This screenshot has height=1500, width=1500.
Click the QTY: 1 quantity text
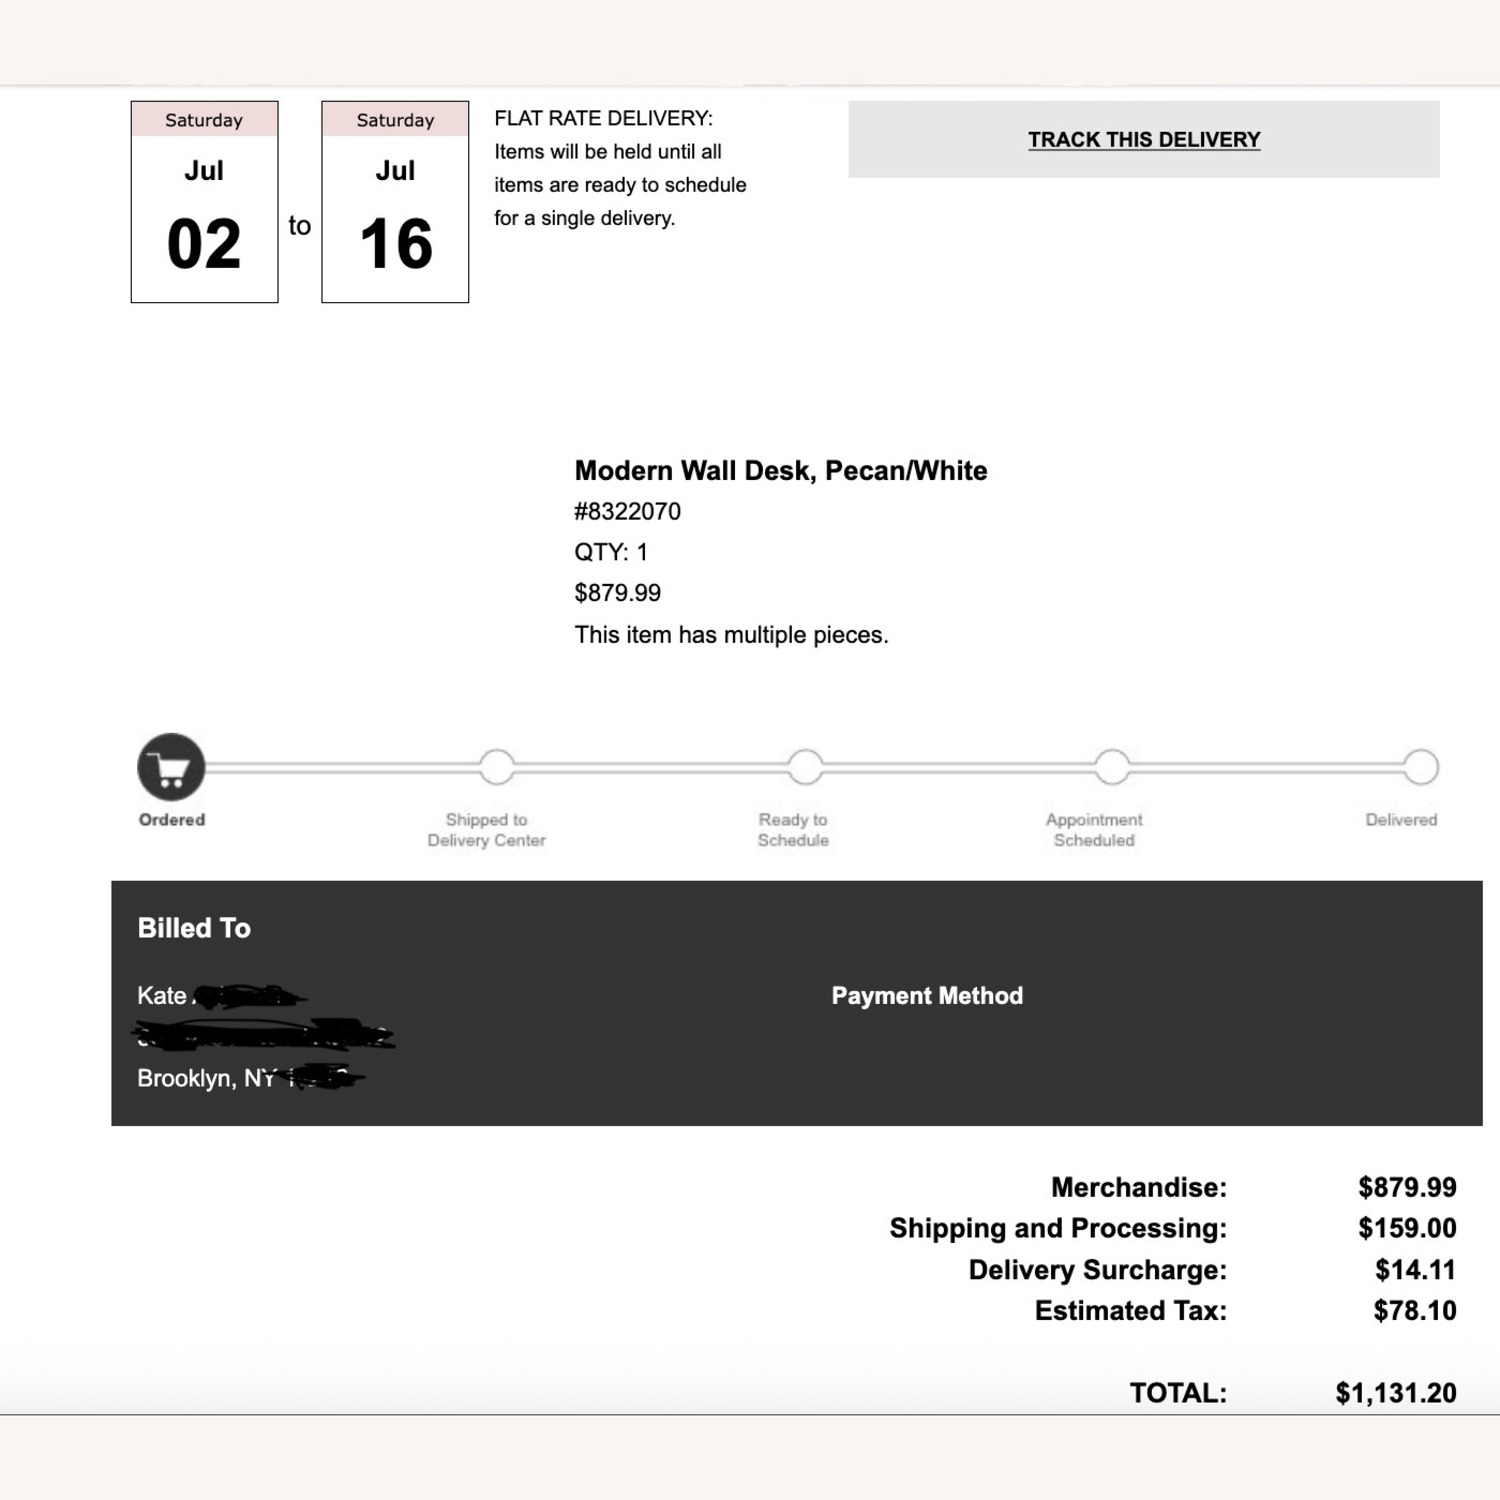(x=611, y=553)
